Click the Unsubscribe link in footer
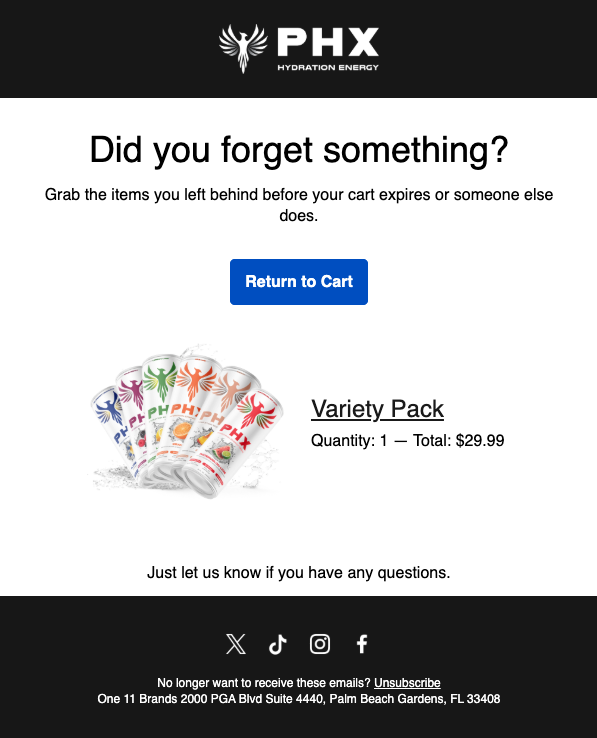This screenshot has width=597, height=738. pos(407,683)
